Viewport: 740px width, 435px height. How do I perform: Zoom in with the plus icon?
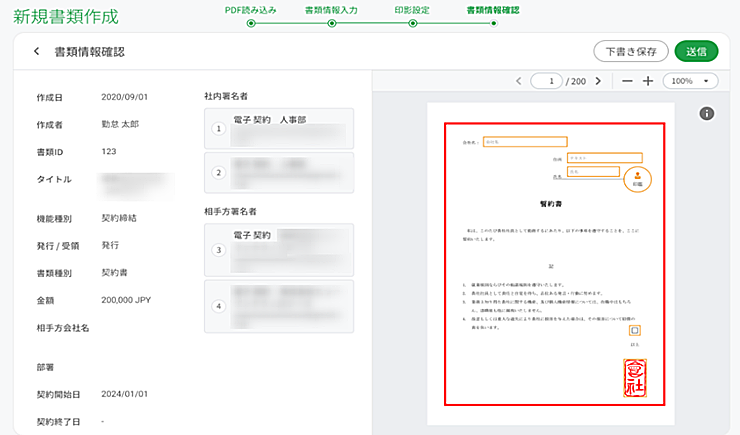648,81
